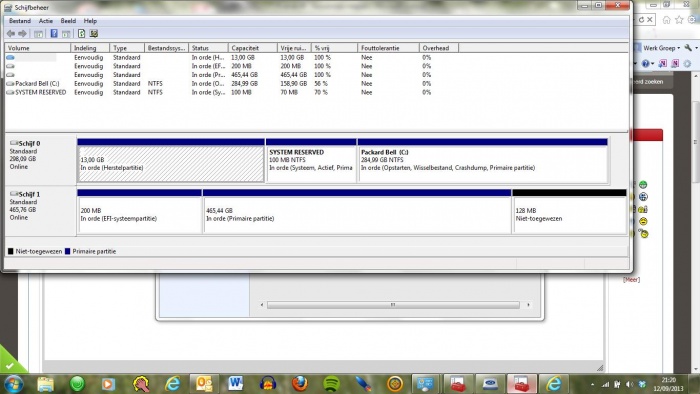Click the black Niet-toegewezen legend swatch
This screenshot has width=700, height=394.
coord(11,251)
